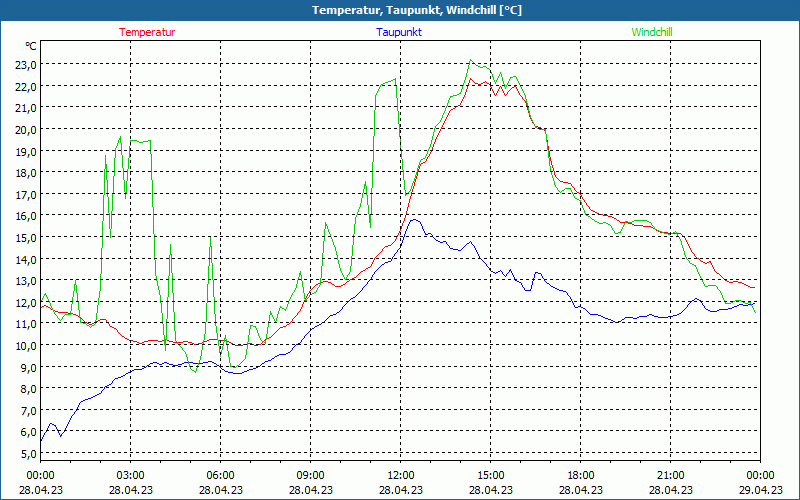Click the 29.04.23 date label
The image size is (800, 500).
[760, 490]
